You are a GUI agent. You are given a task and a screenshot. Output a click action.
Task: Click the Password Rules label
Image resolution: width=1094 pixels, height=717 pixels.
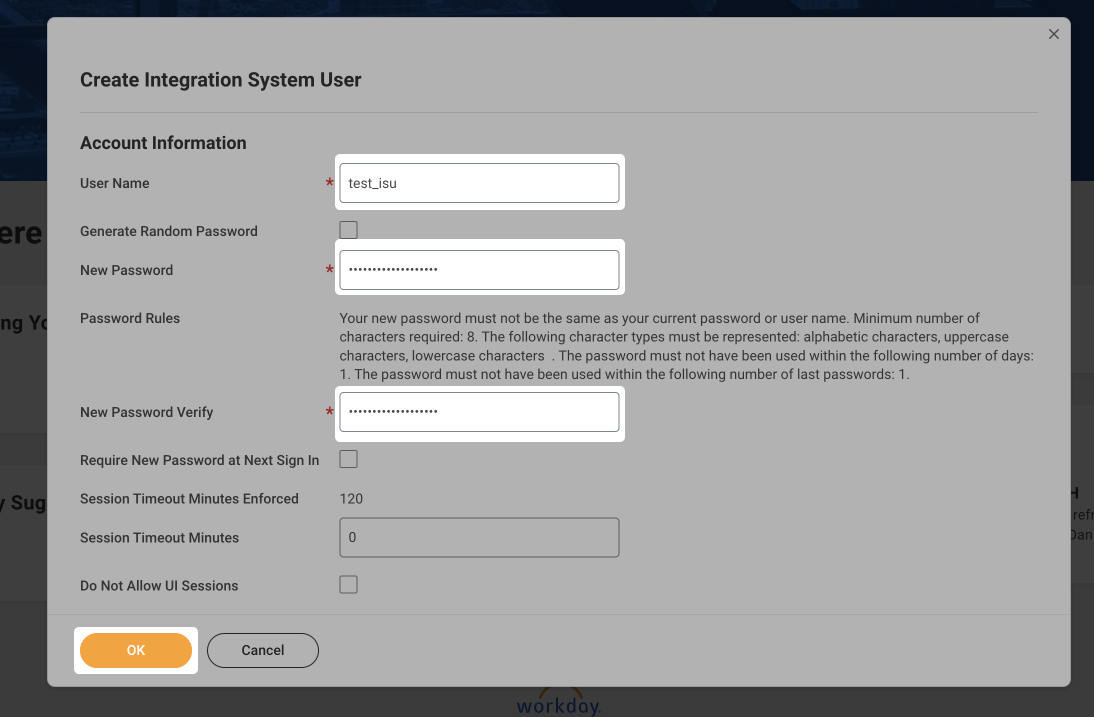130,318
